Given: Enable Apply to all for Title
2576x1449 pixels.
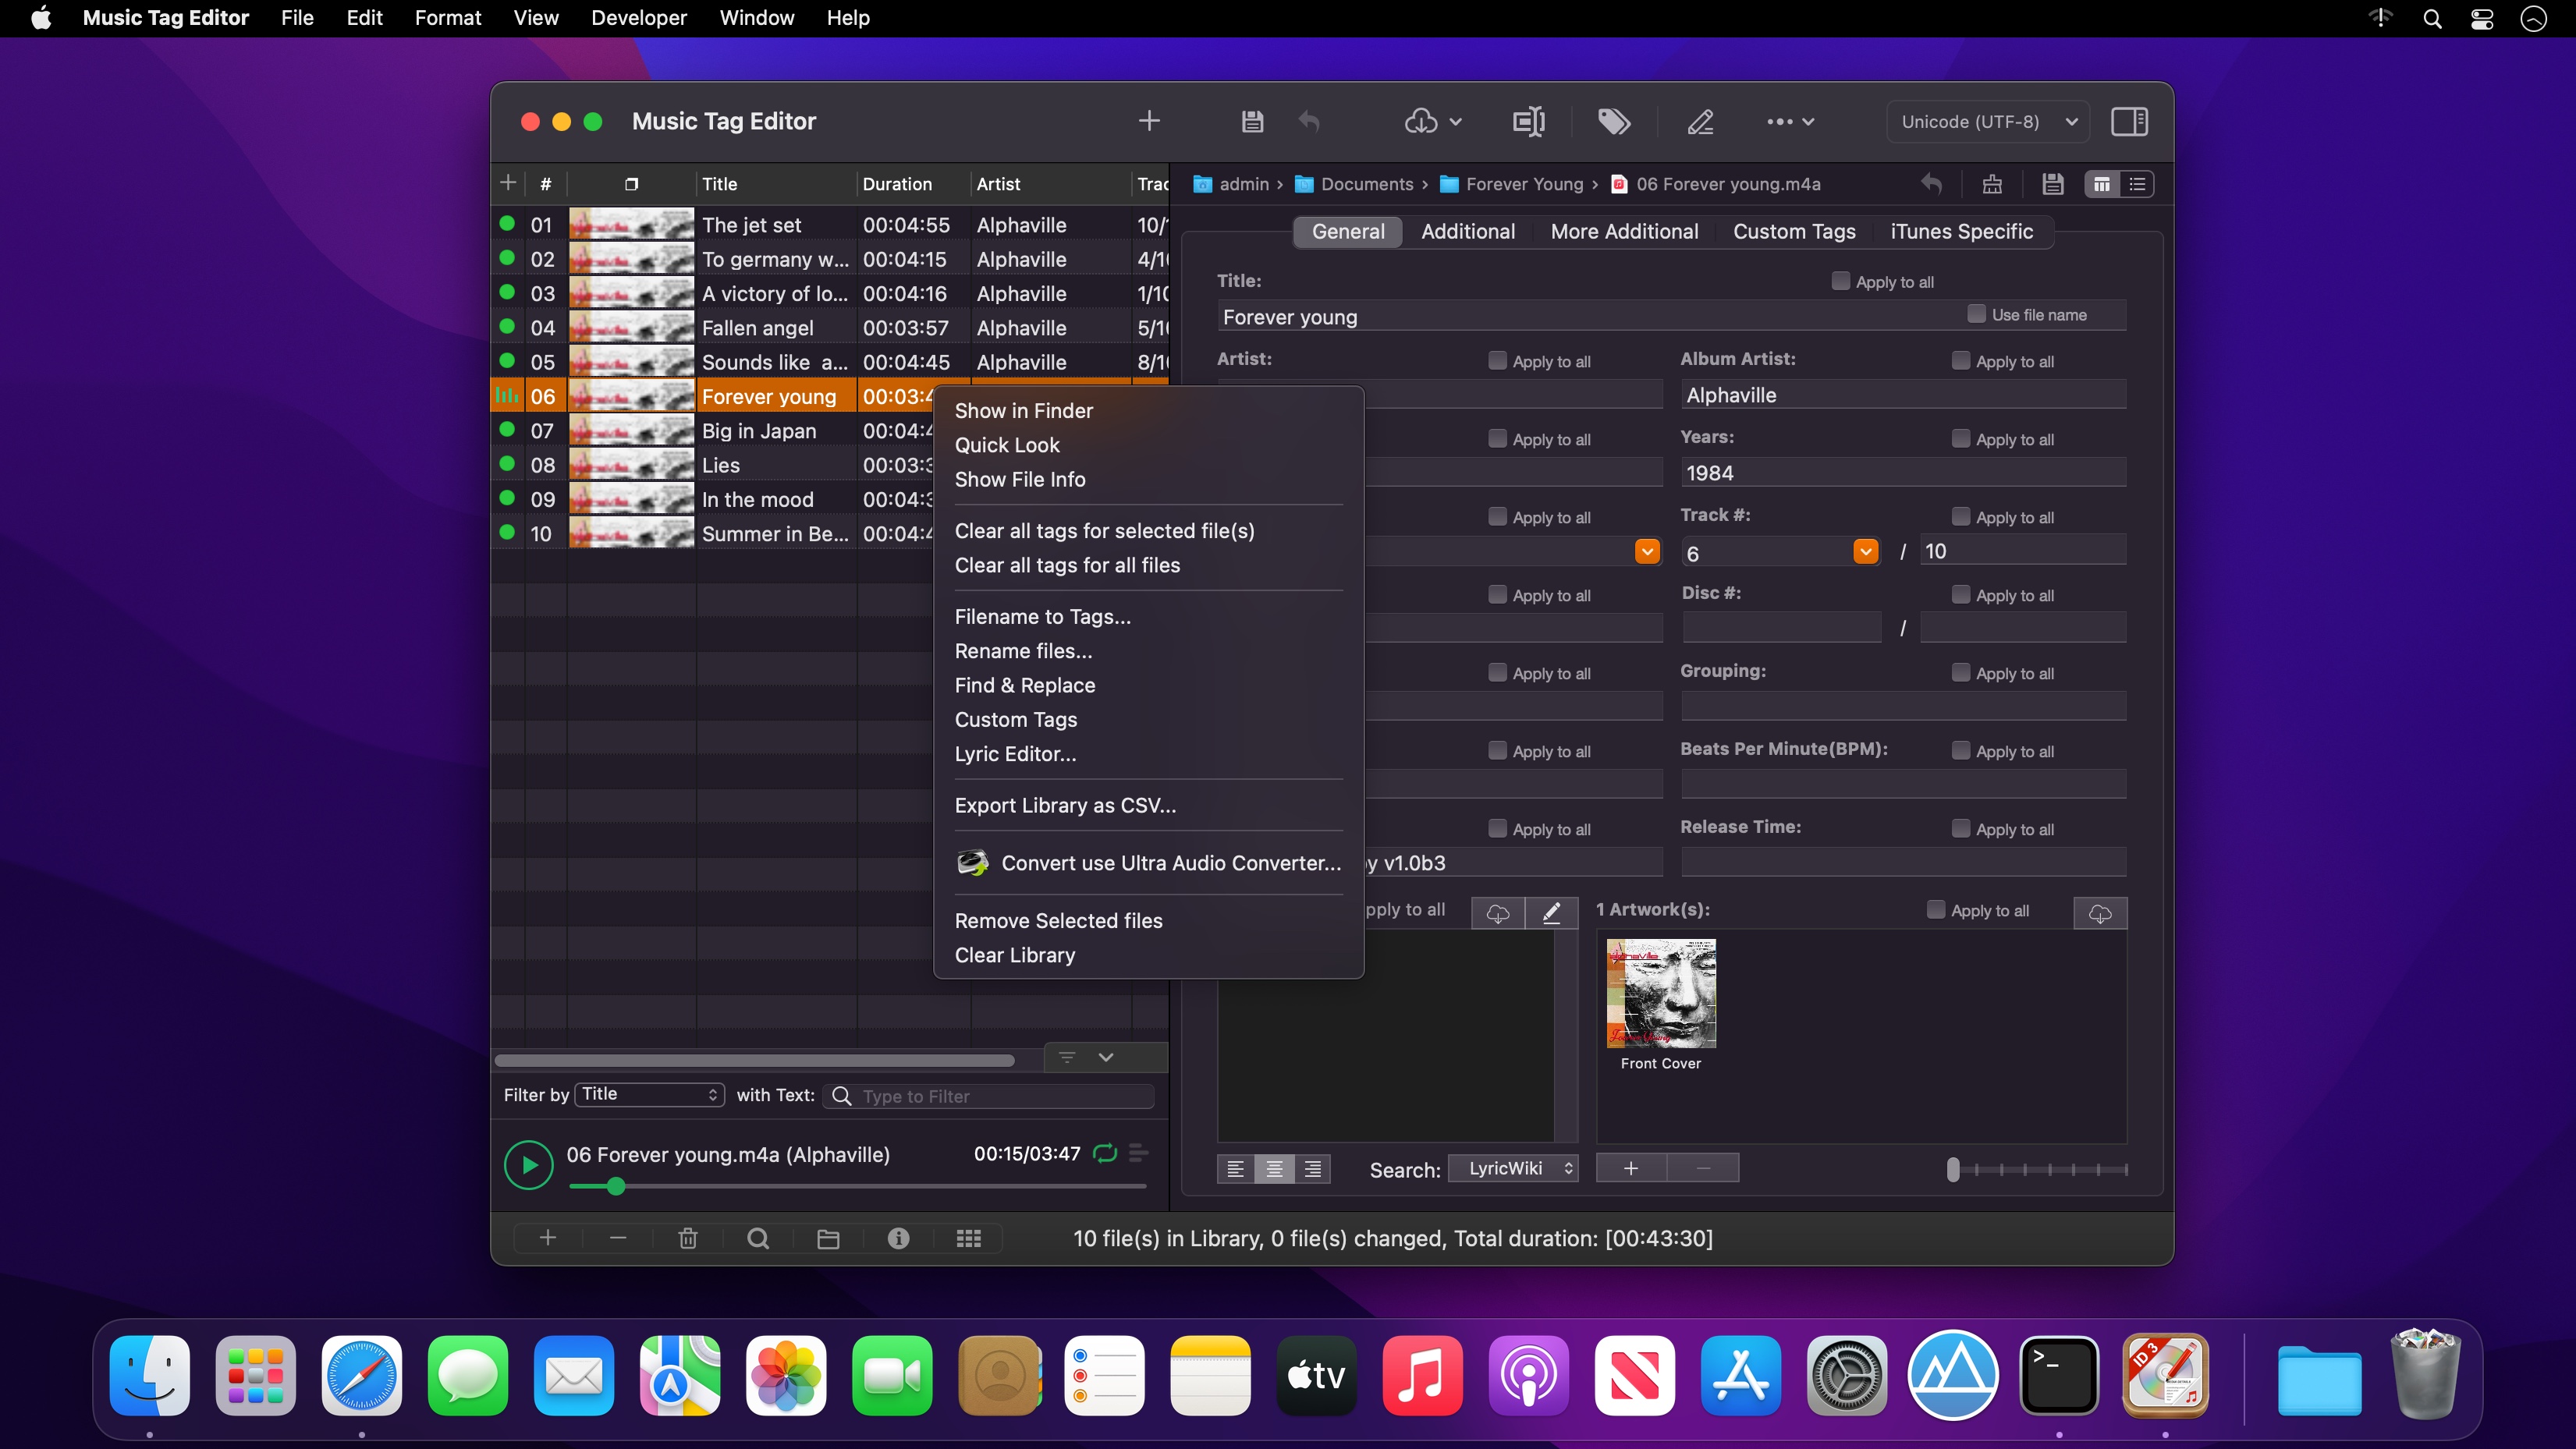Looking at the screenshot, I should pos(1840,281).
